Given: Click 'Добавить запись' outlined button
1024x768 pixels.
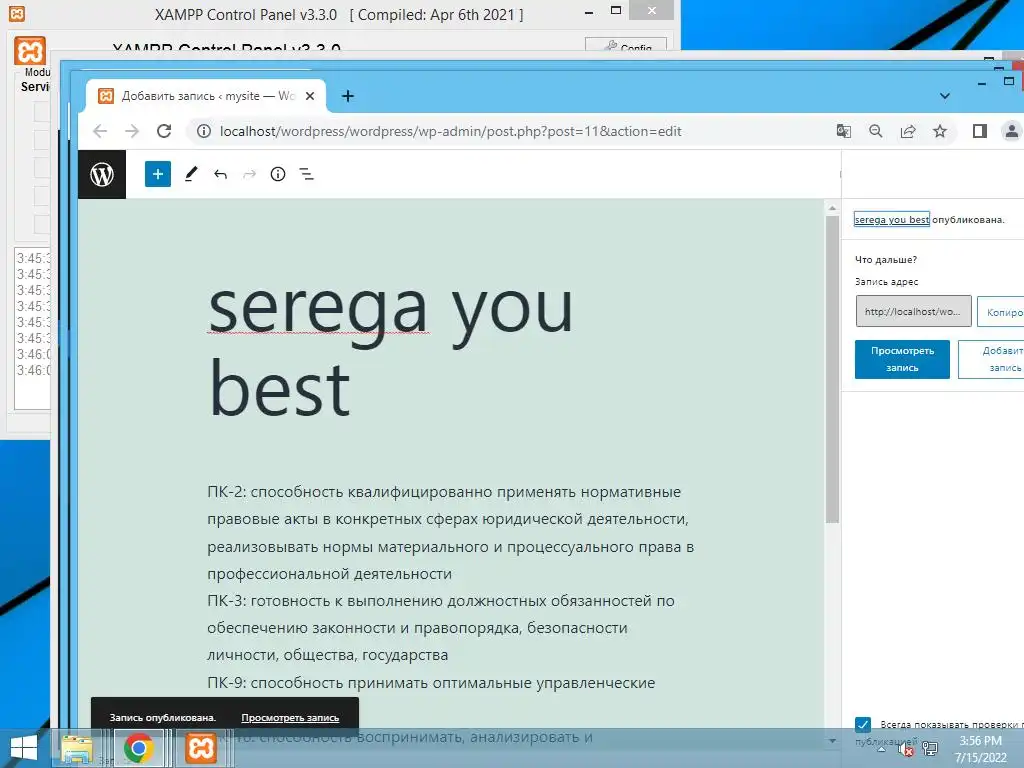Looking at the screenshot, I should (x=991, y=359).
